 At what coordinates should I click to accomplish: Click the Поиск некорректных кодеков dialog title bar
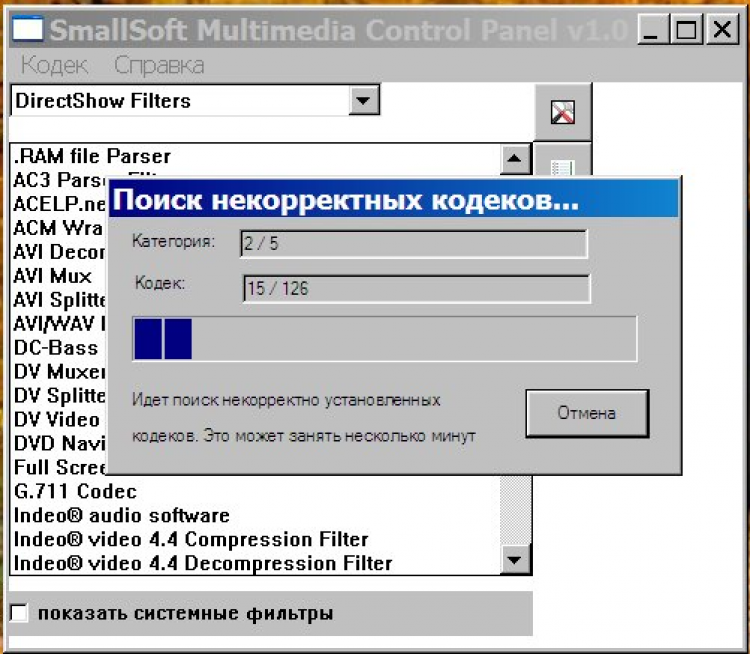click(394, 200)
